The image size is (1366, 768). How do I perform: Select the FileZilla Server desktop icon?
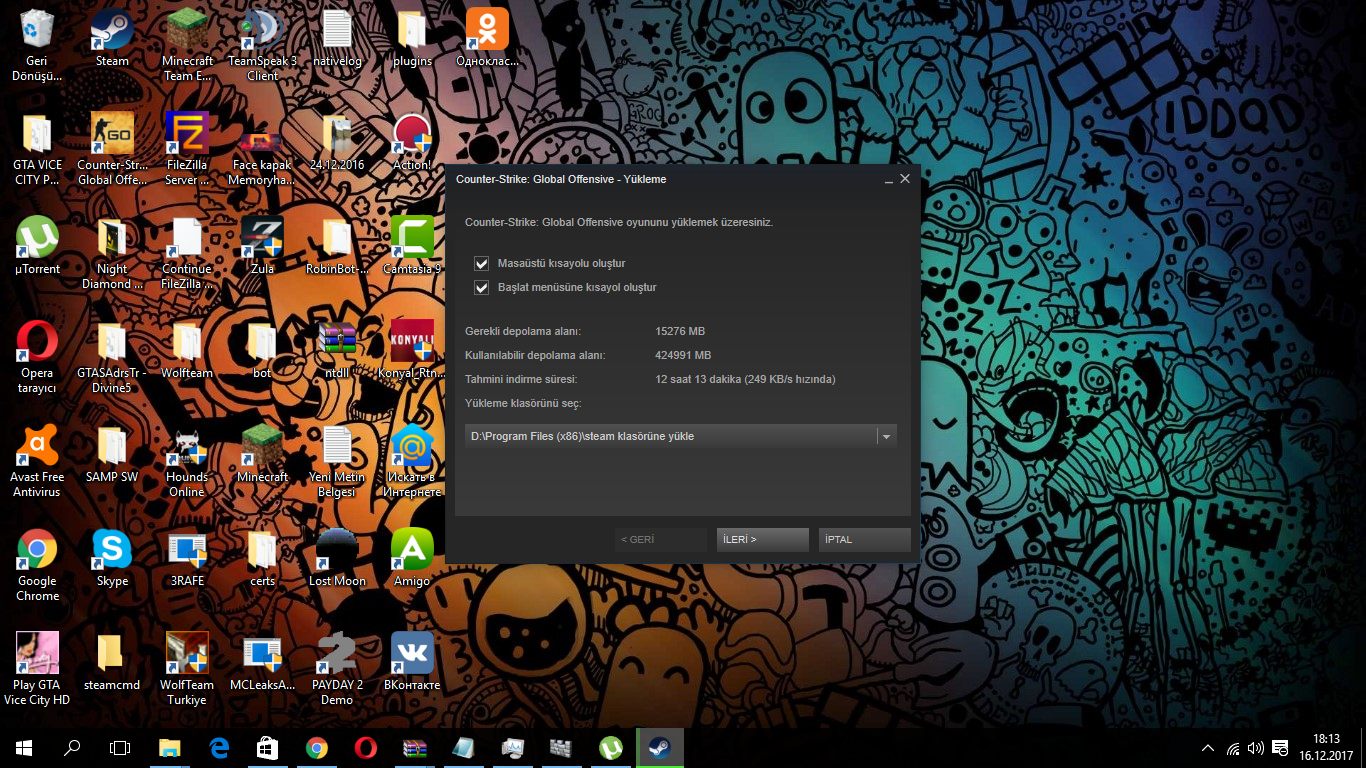click(187, 149)
